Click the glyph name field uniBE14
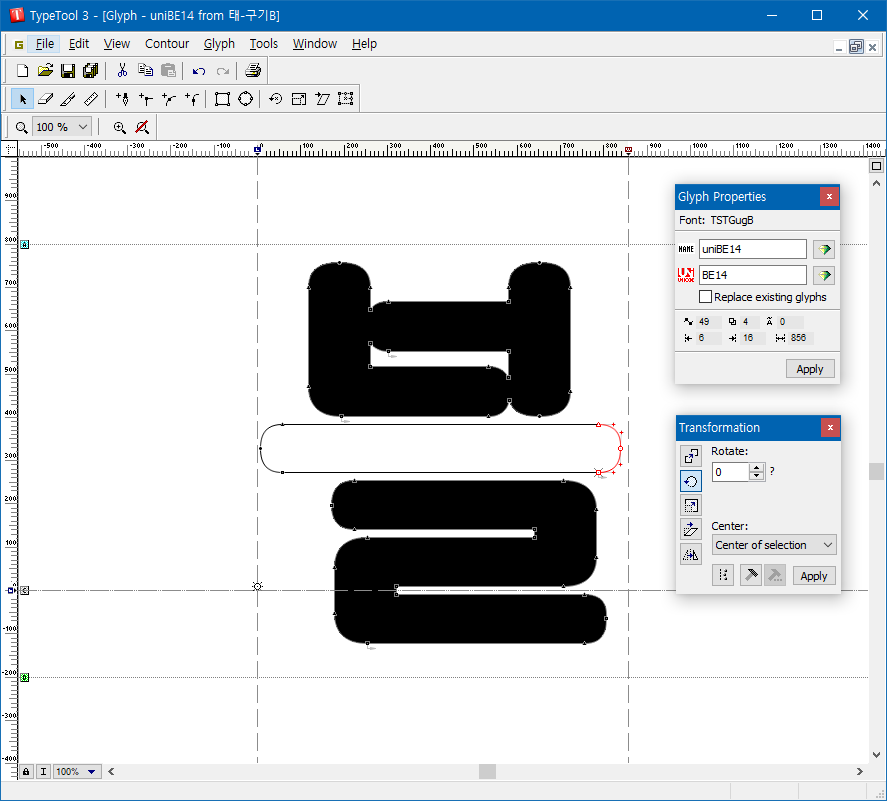The width and height of the screenshot is (887, 801). pos(752,249)
